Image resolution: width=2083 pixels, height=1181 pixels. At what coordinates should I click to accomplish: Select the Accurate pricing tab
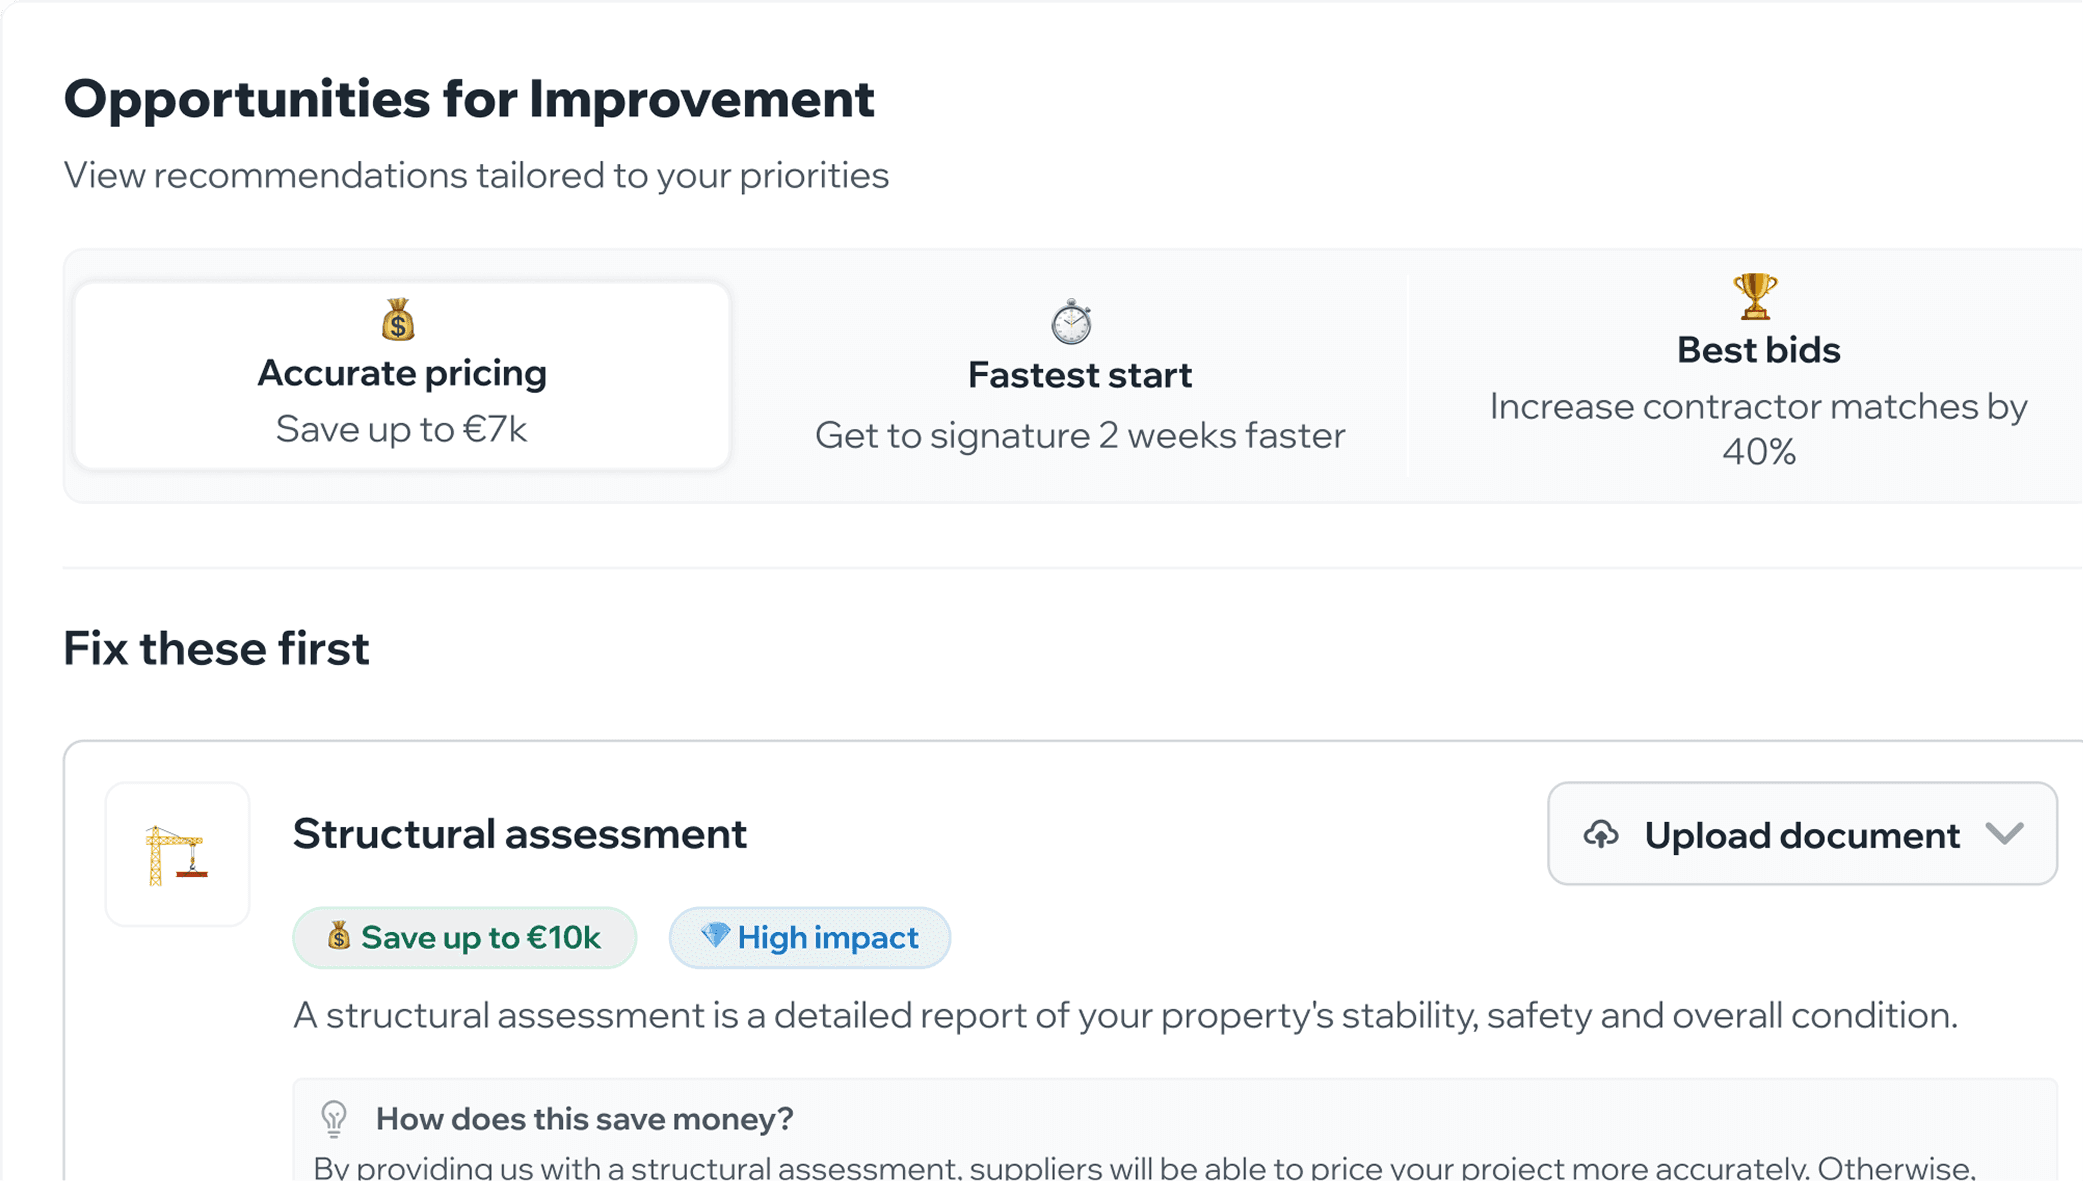tap(402, 375)
